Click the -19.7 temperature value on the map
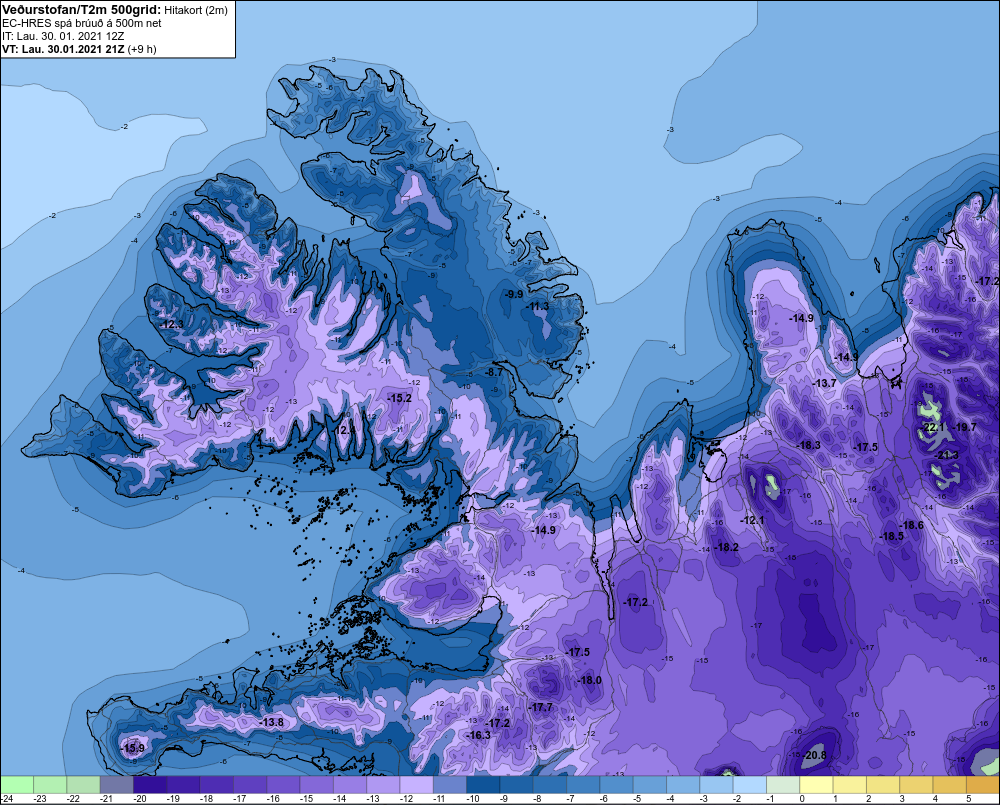Viewport: 1000px width, 805px height. 964,427
